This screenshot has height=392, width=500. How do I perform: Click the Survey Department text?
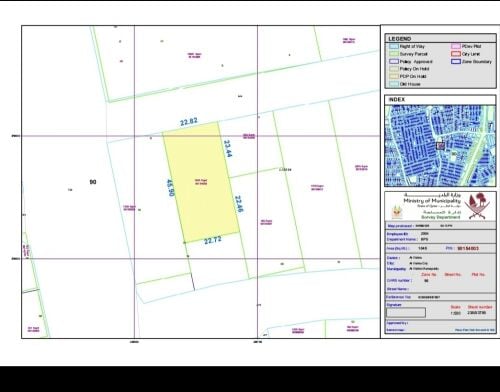click(x=441, y=217)
